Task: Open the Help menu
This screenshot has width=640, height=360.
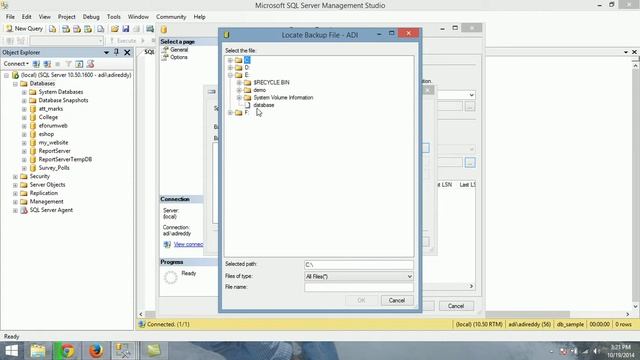Action: 199,17
